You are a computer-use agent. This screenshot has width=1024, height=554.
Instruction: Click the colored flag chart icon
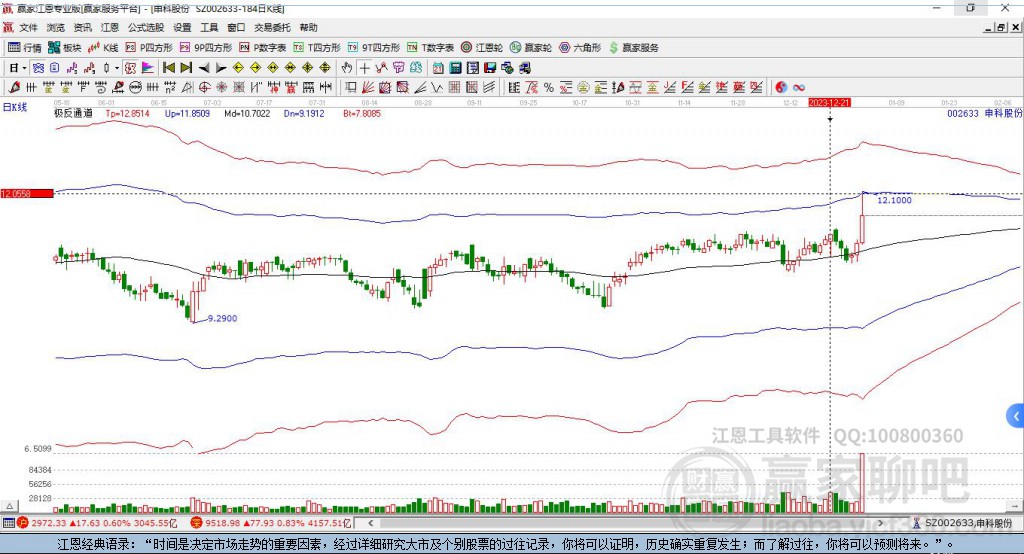148,68
